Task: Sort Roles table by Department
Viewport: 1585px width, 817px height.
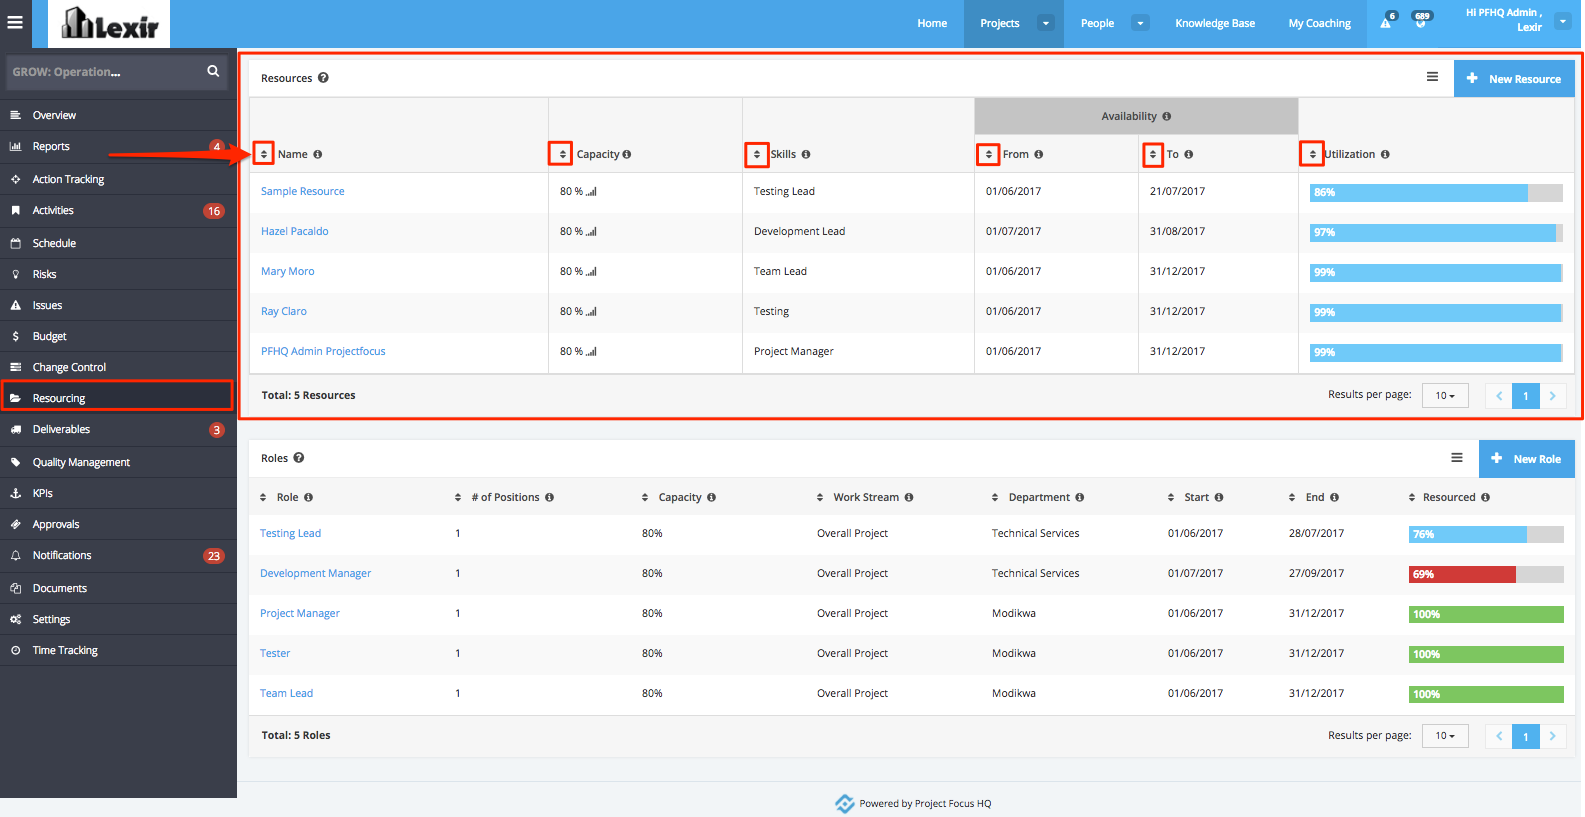Action: coord(995,497)
